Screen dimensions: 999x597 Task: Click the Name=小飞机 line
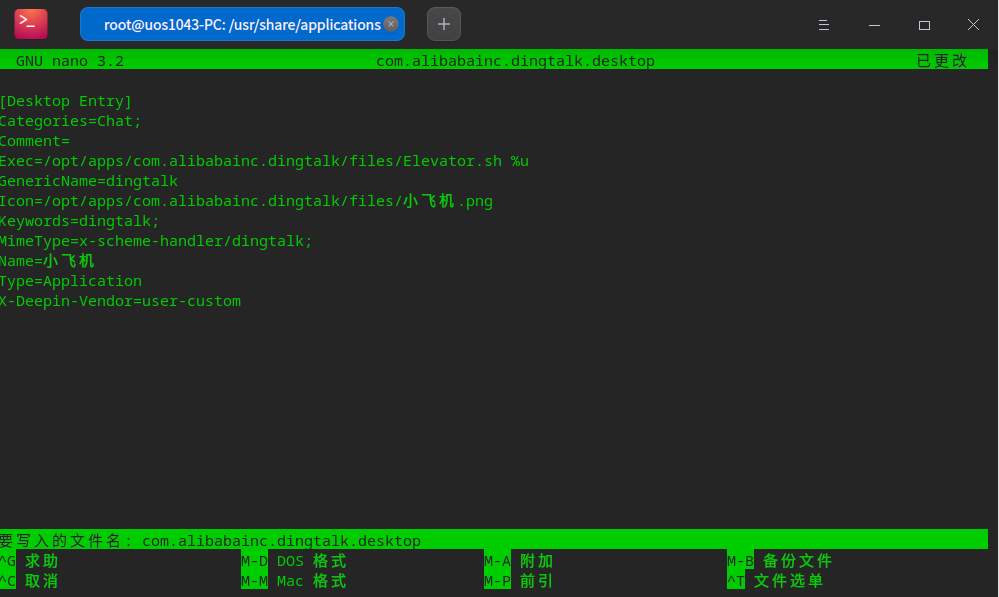click(x=47, y=261)
